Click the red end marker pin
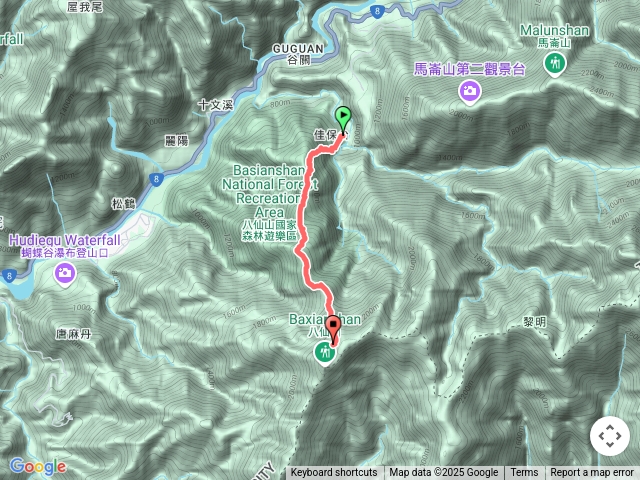The height and width of the screenshot is (480, 640). coord(334,330)
